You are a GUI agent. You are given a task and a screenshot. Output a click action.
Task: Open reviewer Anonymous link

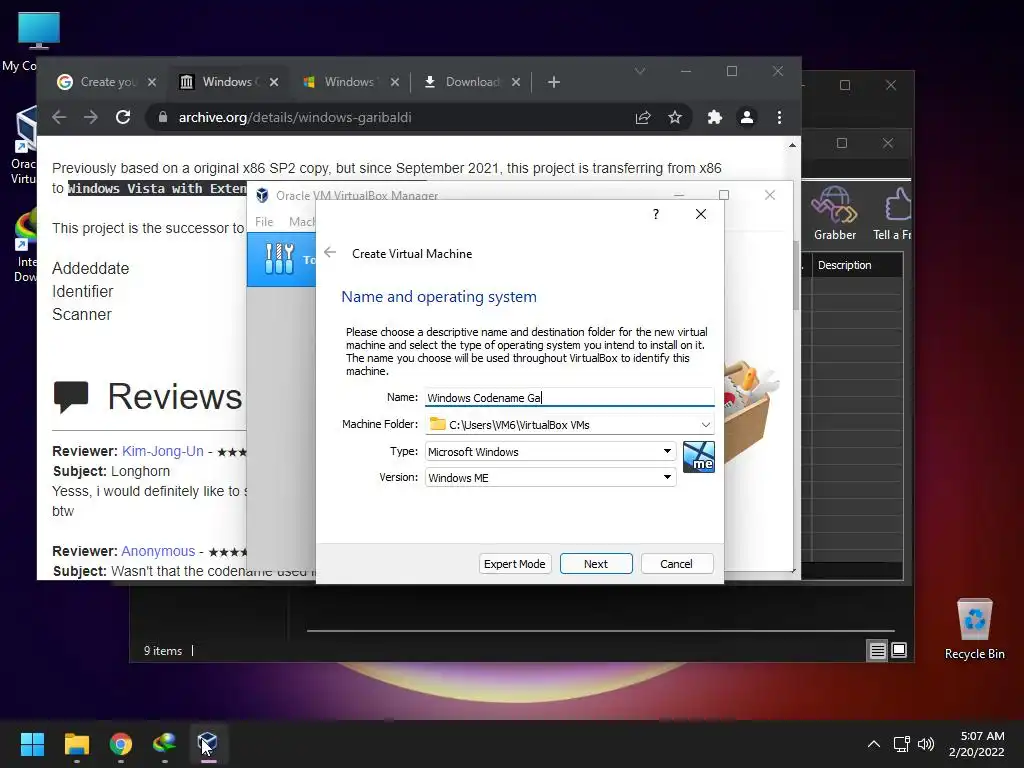(x=158, y=551)
